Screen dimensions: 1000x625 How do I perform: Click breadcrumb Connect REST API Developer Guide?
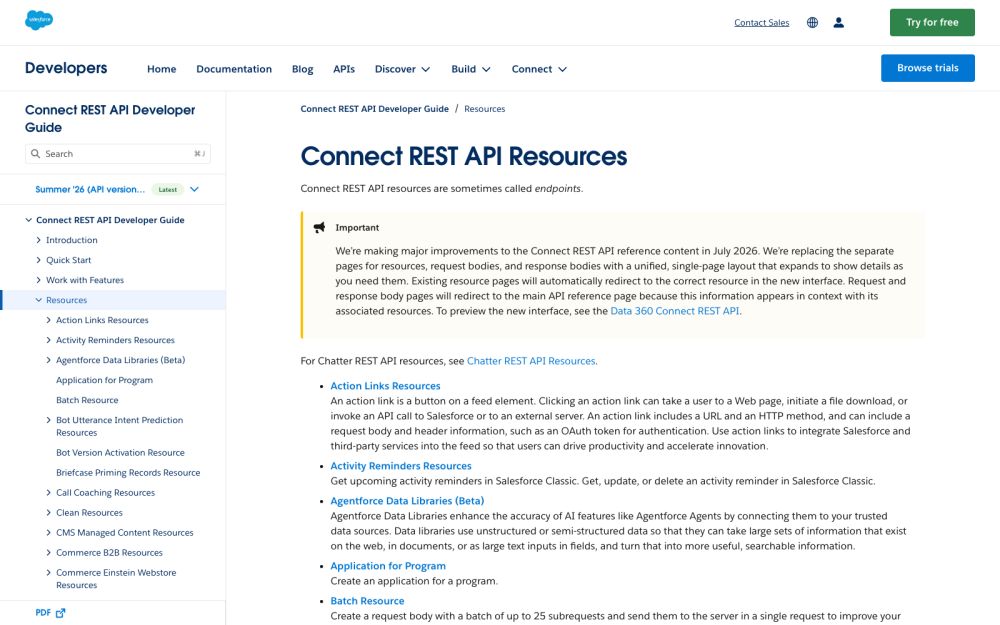pos(374,109)
